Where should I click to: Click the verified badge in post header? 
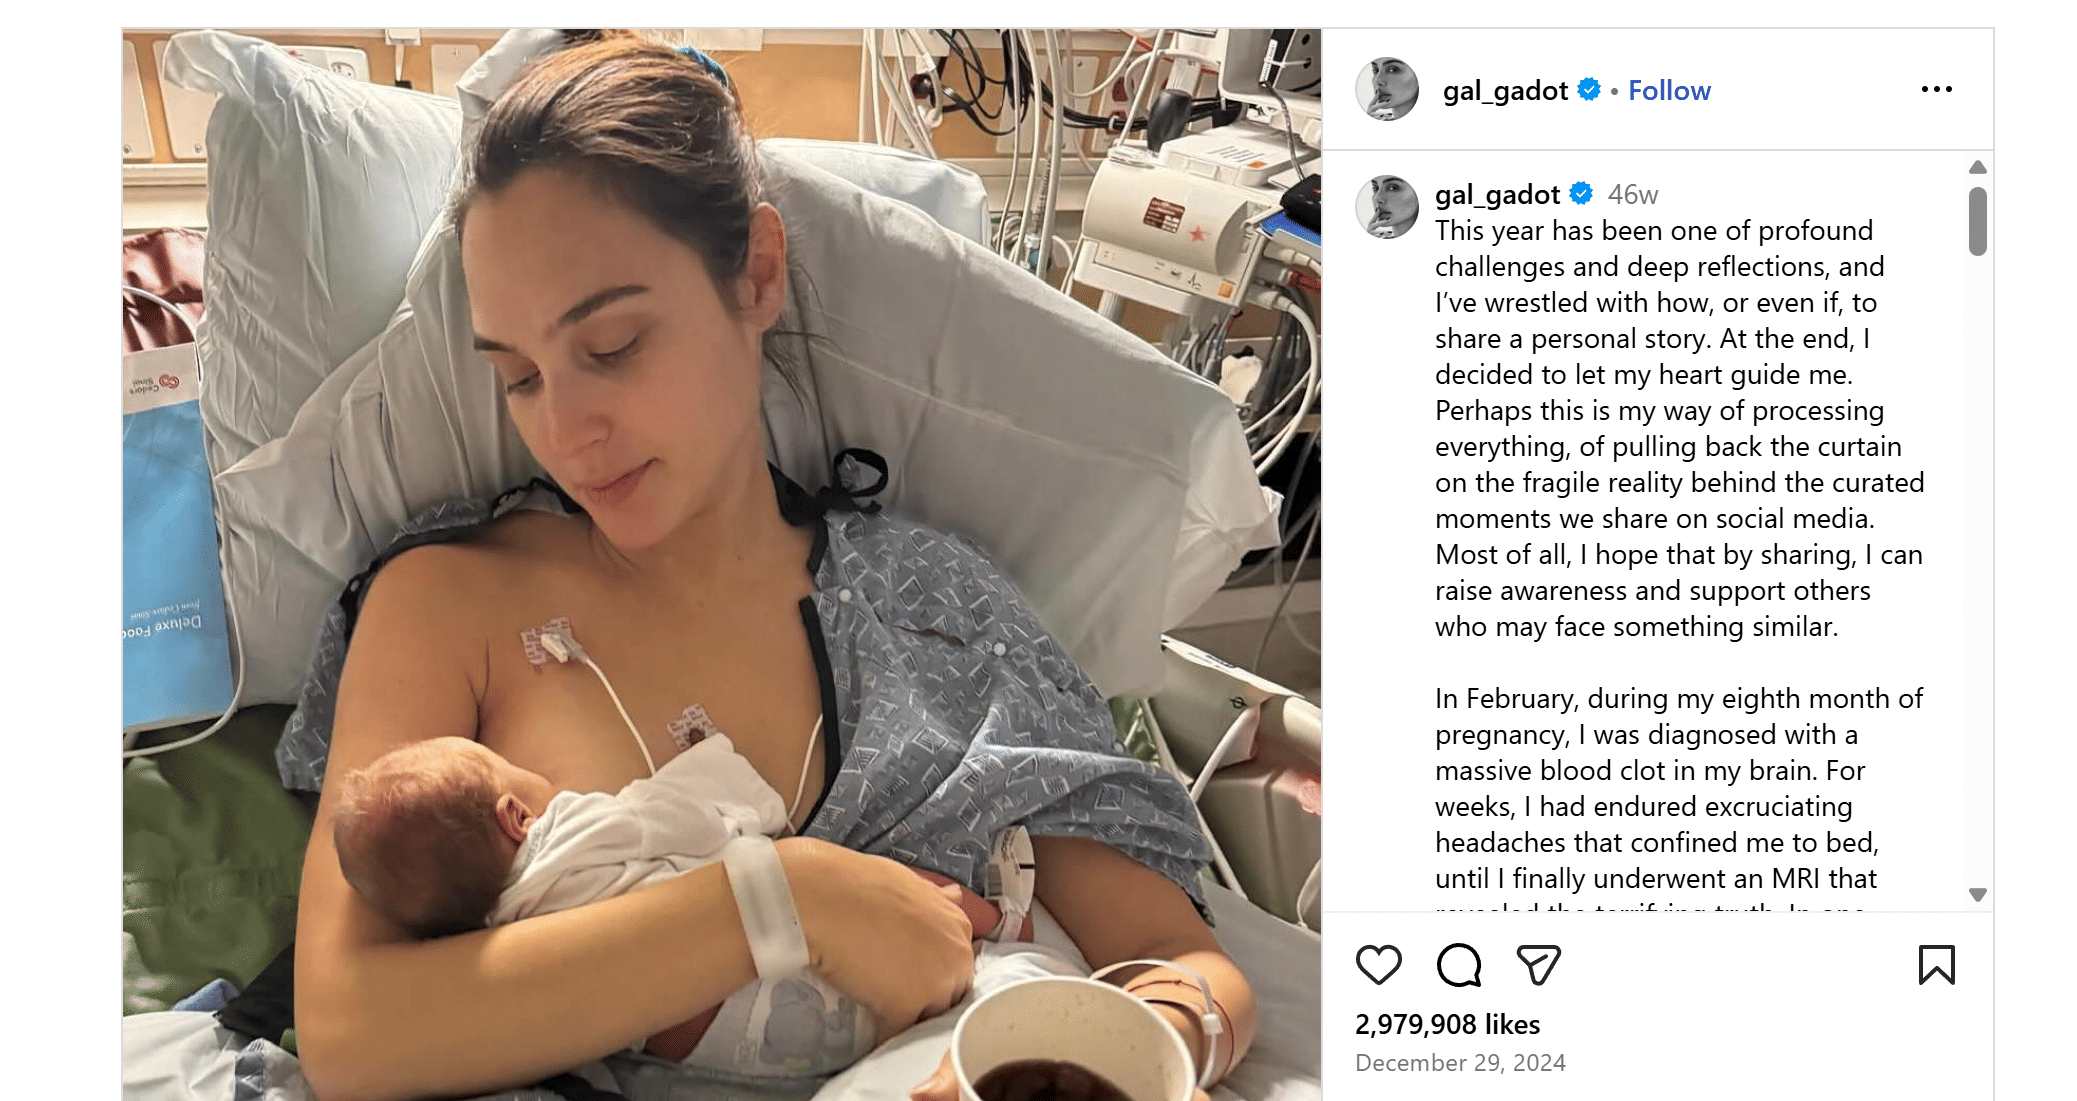(1589, 90)
